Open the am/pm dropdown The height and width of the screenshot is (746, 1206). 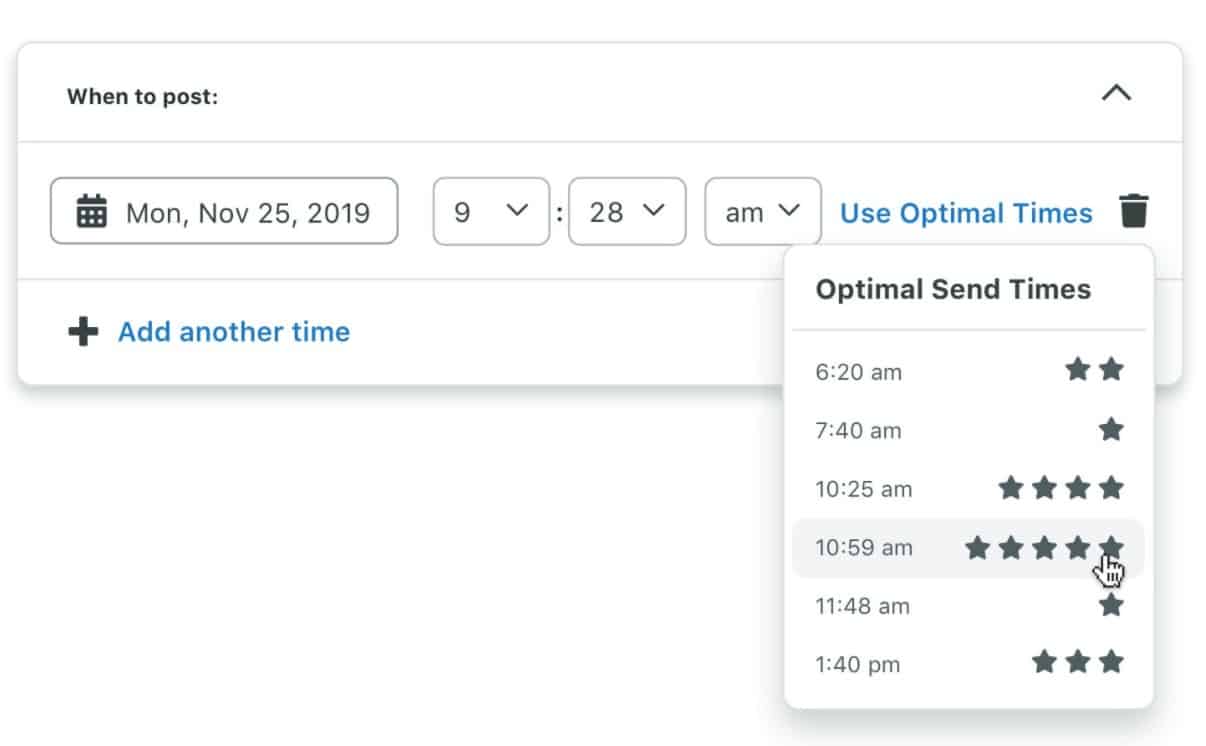tap(762, 211)
